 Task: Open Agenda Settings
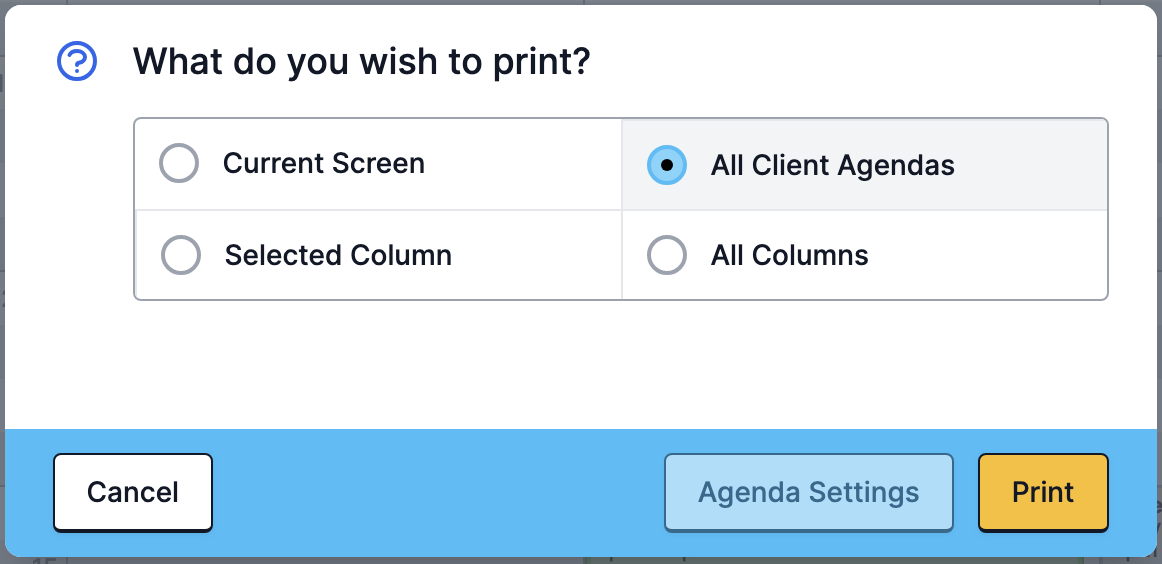pyautogui.click(x=809, y=492)
